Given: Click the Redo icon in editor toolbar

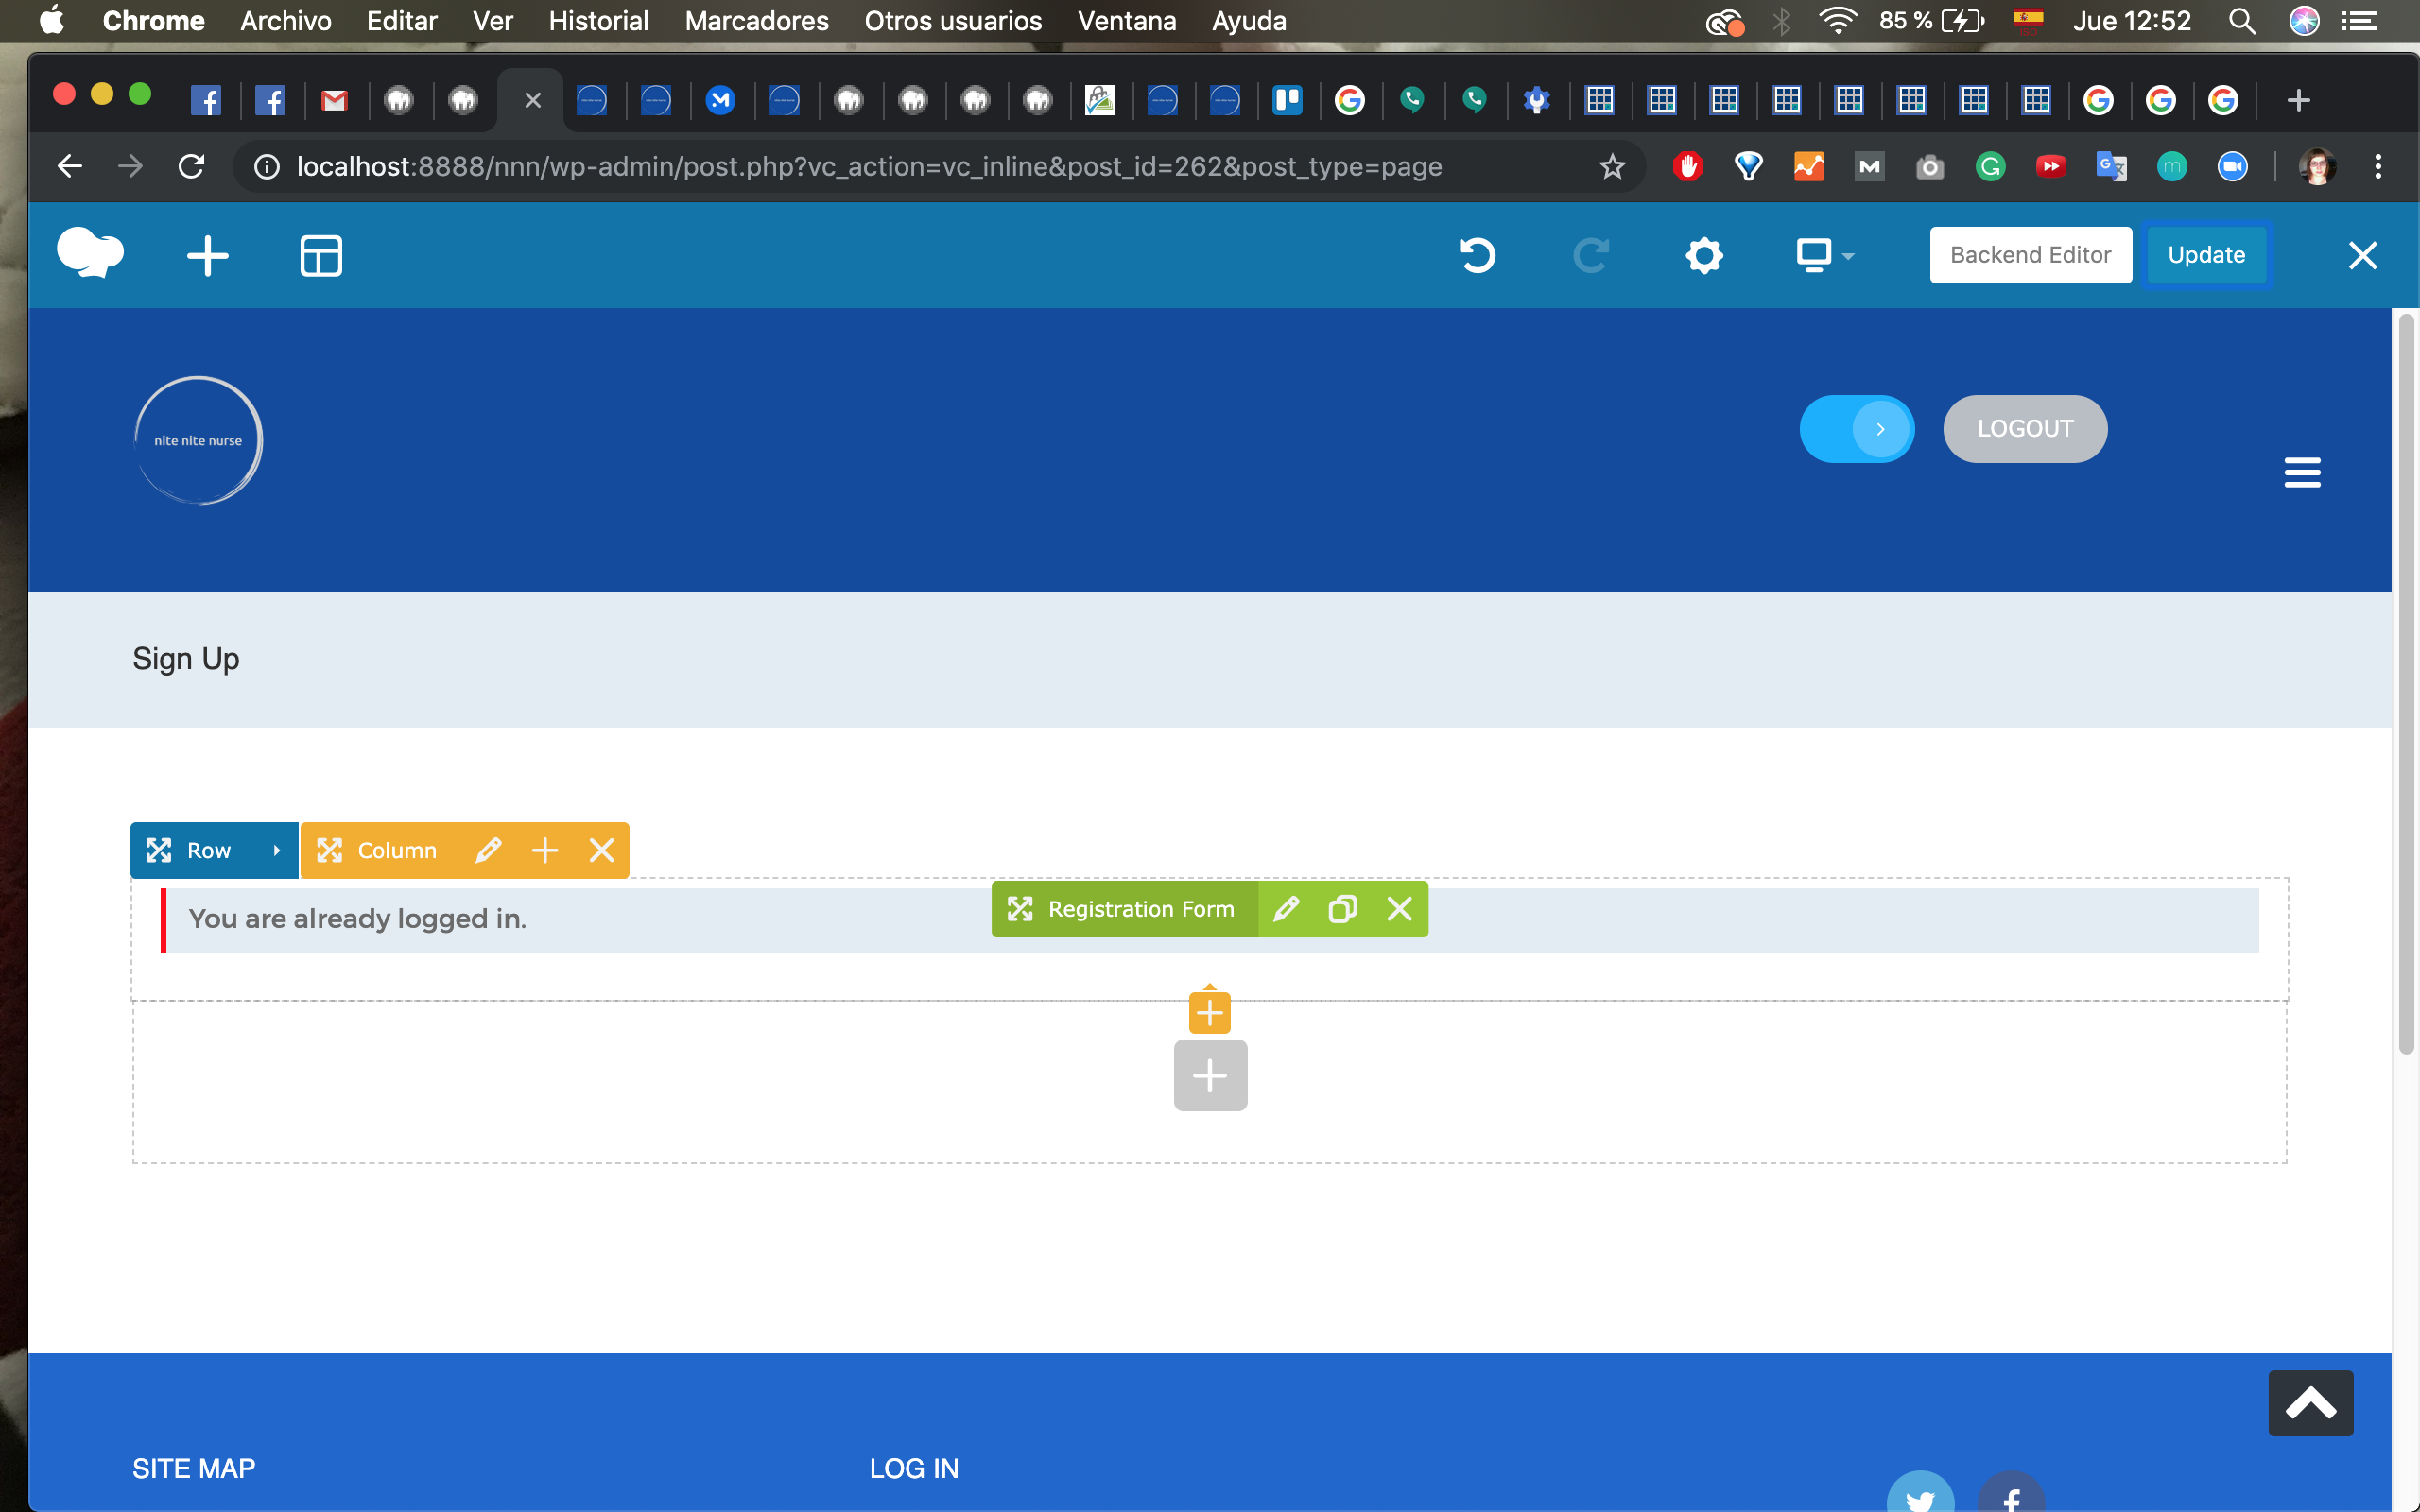Looking at the screenshot, I should pyautogui.click(x=1590, y=256).
